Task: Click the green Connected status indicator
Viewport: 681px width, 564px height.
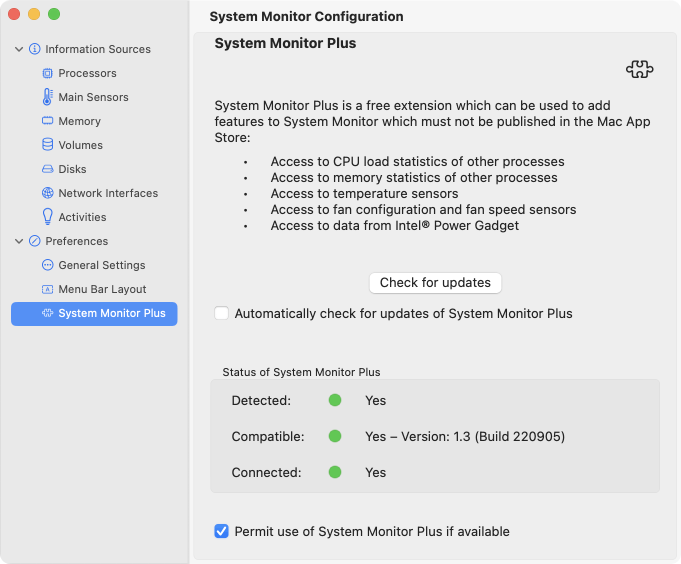Action: 335,472
